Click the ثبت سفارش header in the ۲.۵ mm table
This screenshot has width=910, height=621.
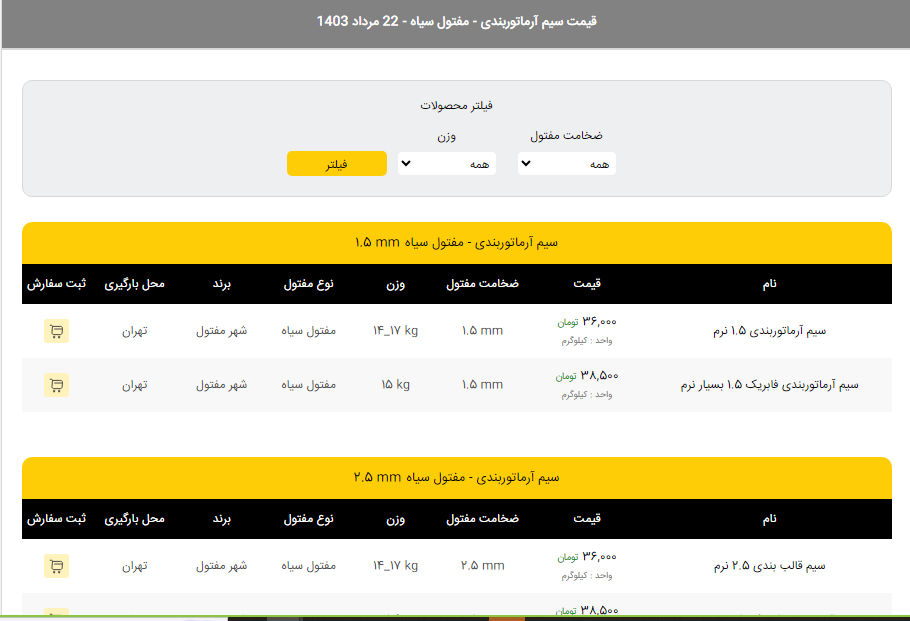pos(56,519)
